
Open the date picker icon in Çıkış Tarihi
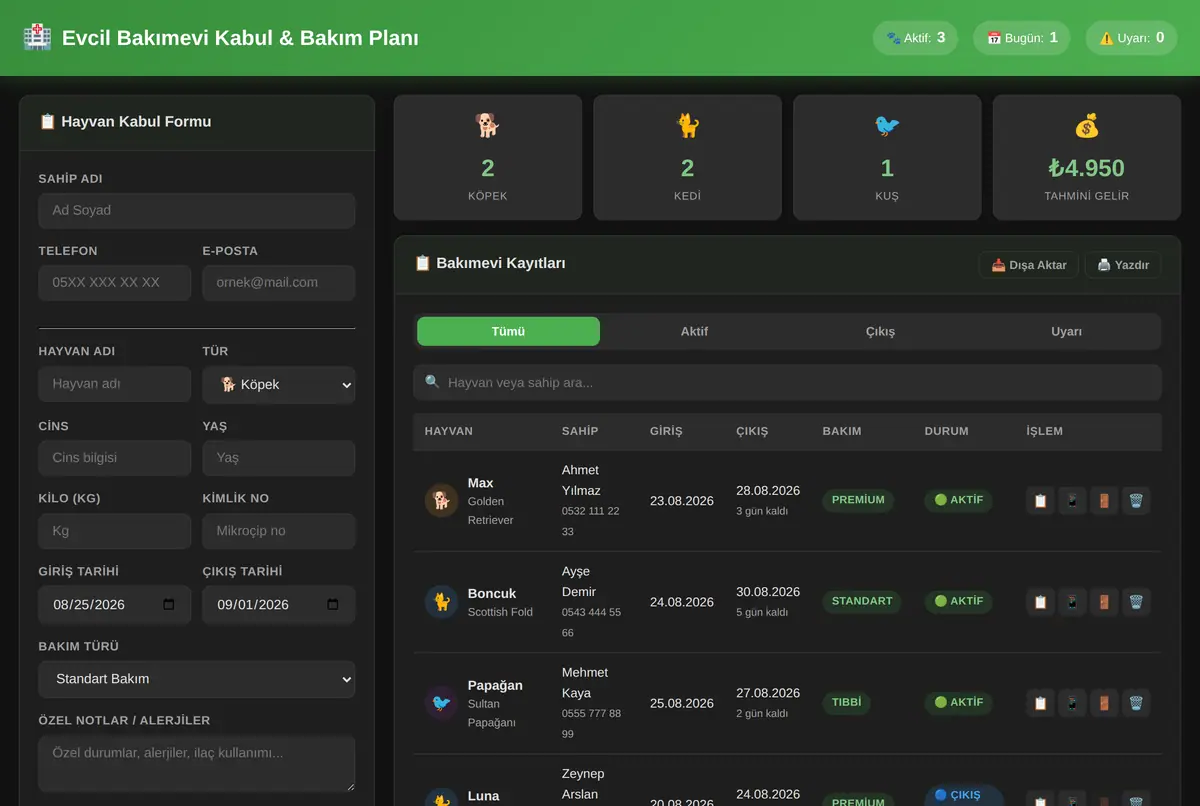pos(333,604)
